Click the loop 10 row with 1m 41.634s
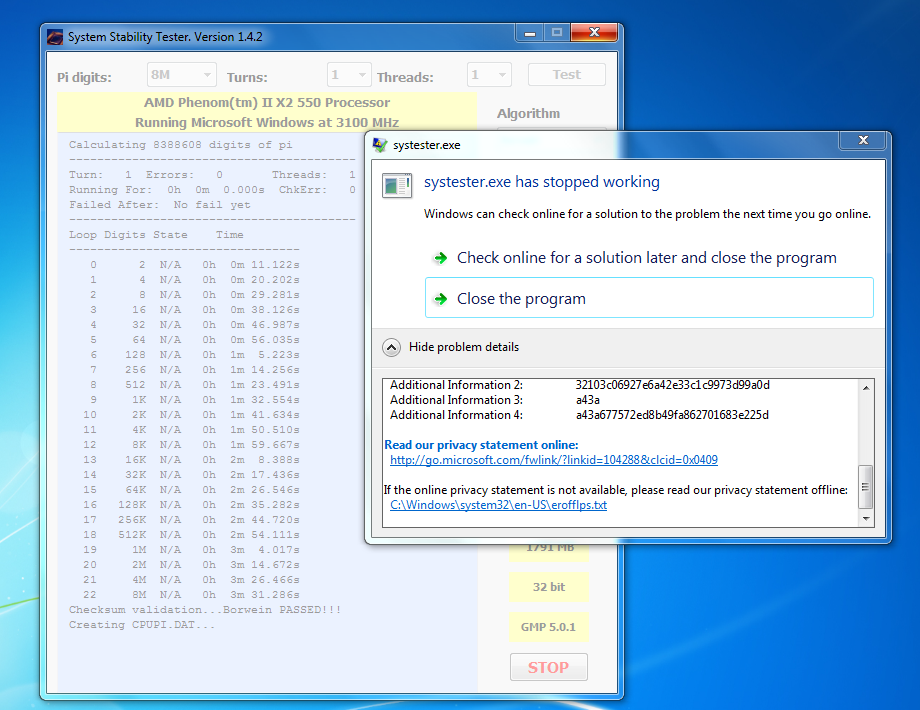The width and height of the screenshot is (920, 710). [191, 415]
